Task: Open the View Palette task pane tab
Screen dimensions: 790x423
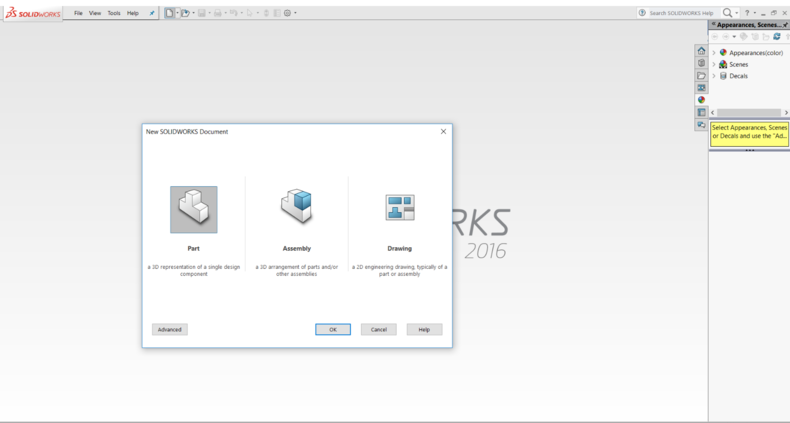Action: 701,88
